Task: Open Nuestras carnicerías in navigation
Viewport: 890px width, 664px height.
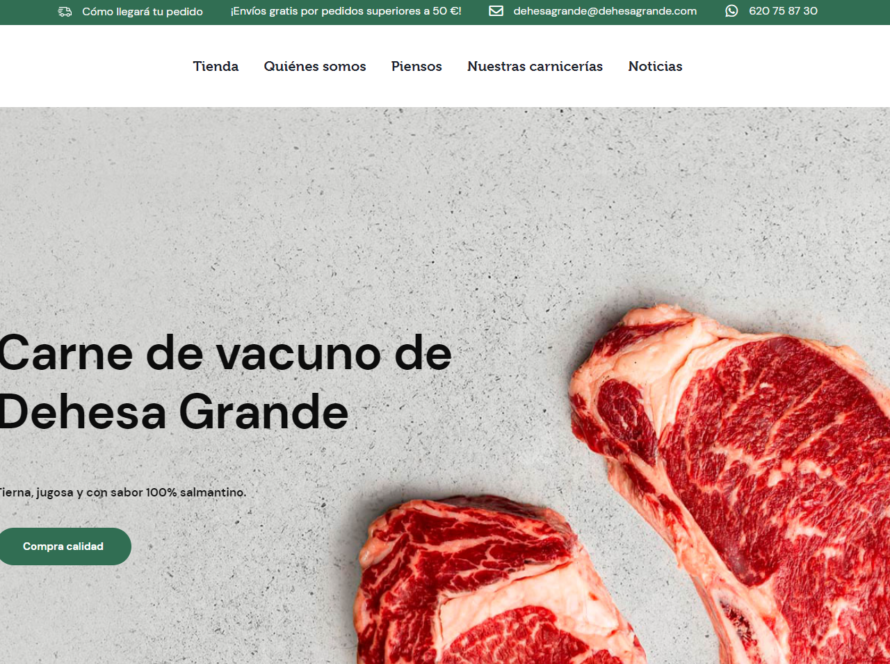Action: click(535, 66)
